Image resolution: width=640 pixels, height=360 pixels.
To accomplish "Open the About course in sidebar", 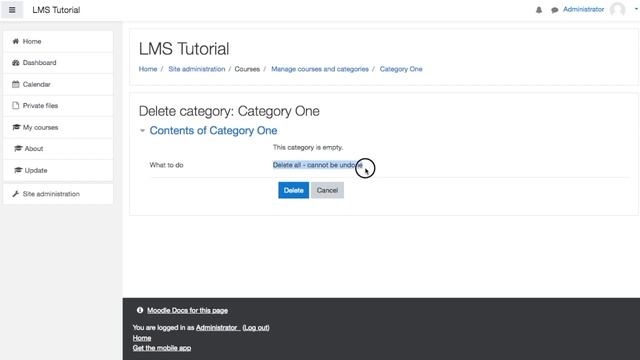I will coord(58,149).
